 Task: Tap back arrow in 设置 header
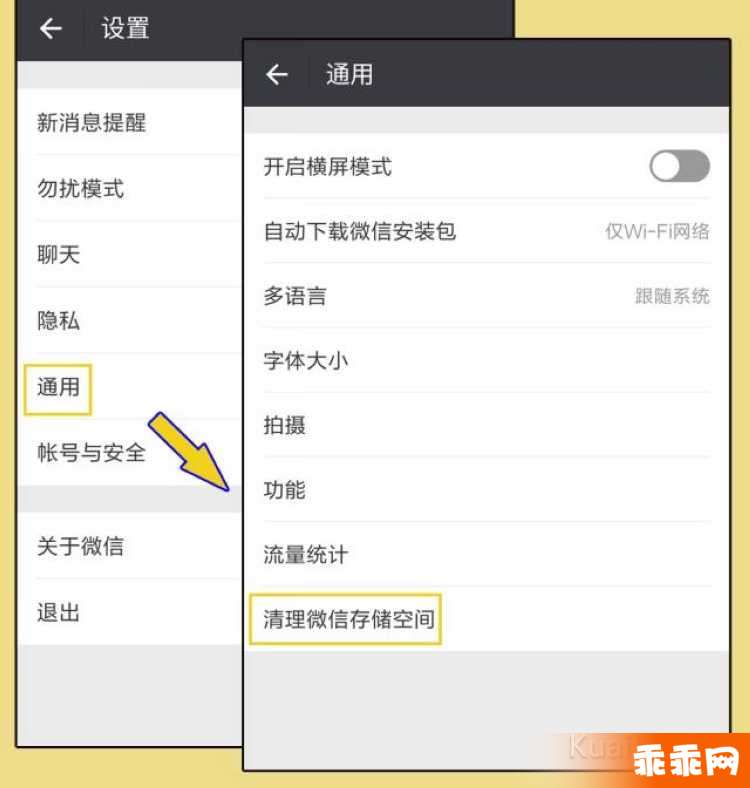51,28
